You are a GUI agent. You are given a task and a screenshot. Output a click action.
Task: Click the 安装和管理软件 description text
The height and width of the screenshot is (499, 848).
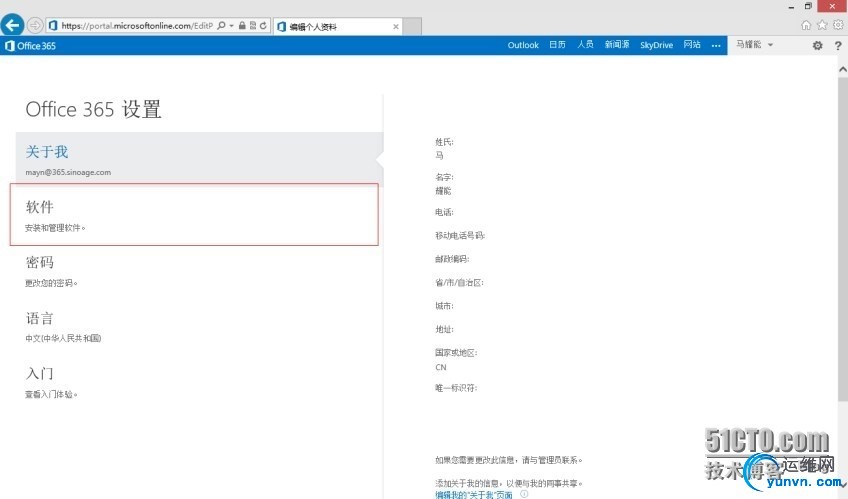[x=55, y=228]
